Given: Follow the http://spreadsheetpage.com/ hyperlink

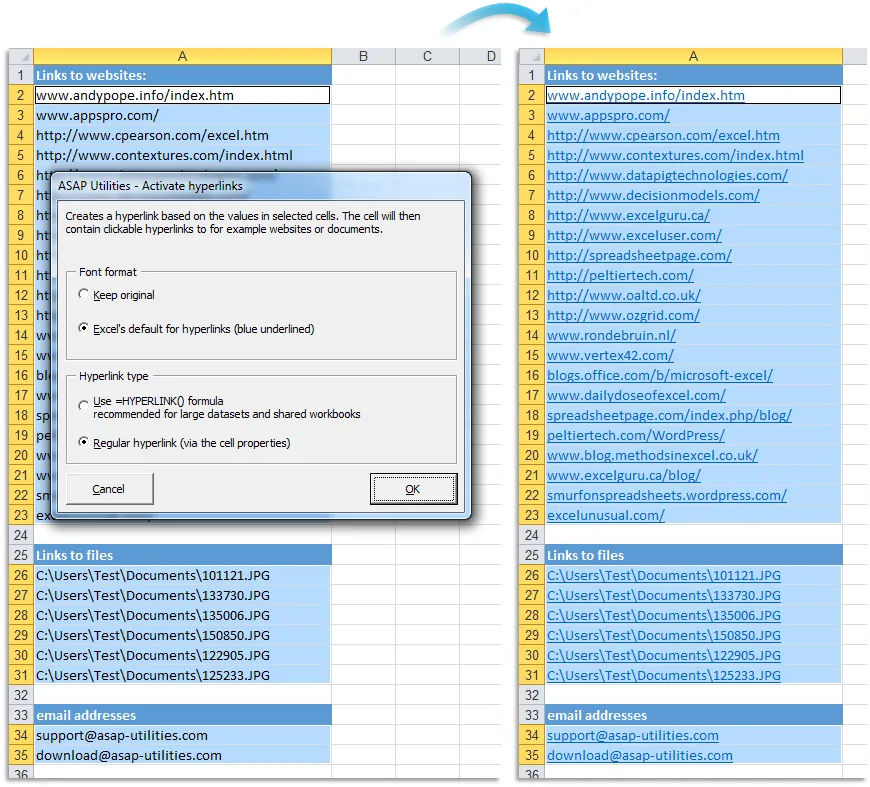Looking at the screenshot, I should [x=639, y=255].
